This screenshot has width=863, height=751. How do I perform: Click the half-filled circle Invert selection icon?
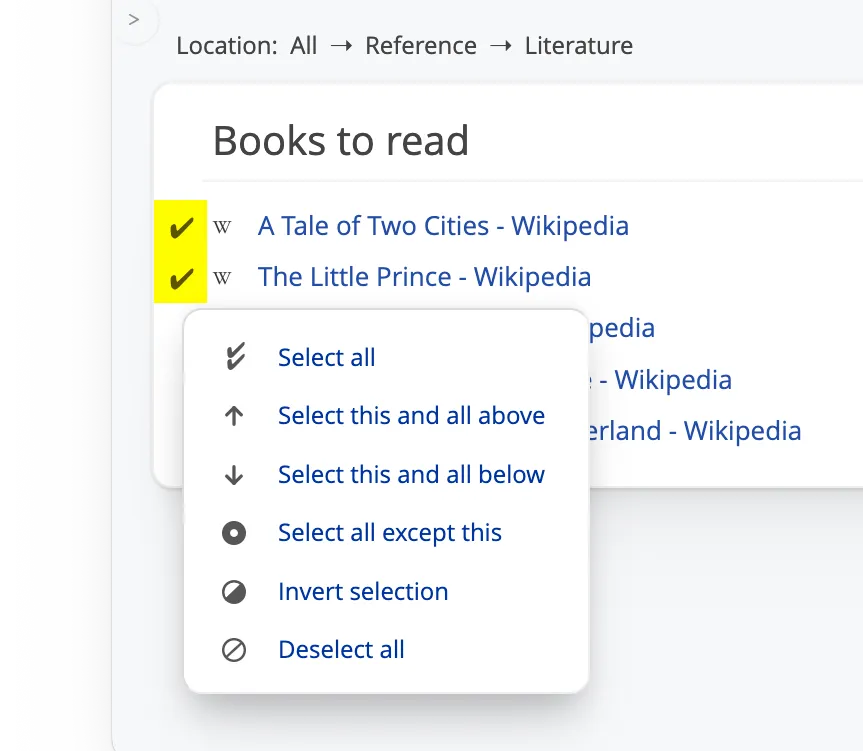(234, 592)
